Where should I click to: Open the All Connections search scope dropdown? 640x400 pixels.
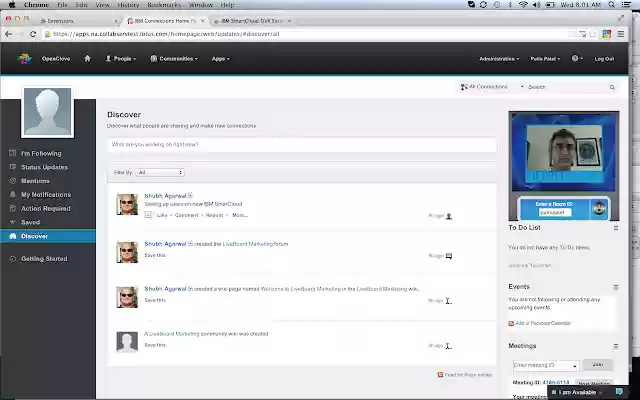coord(492,87)
